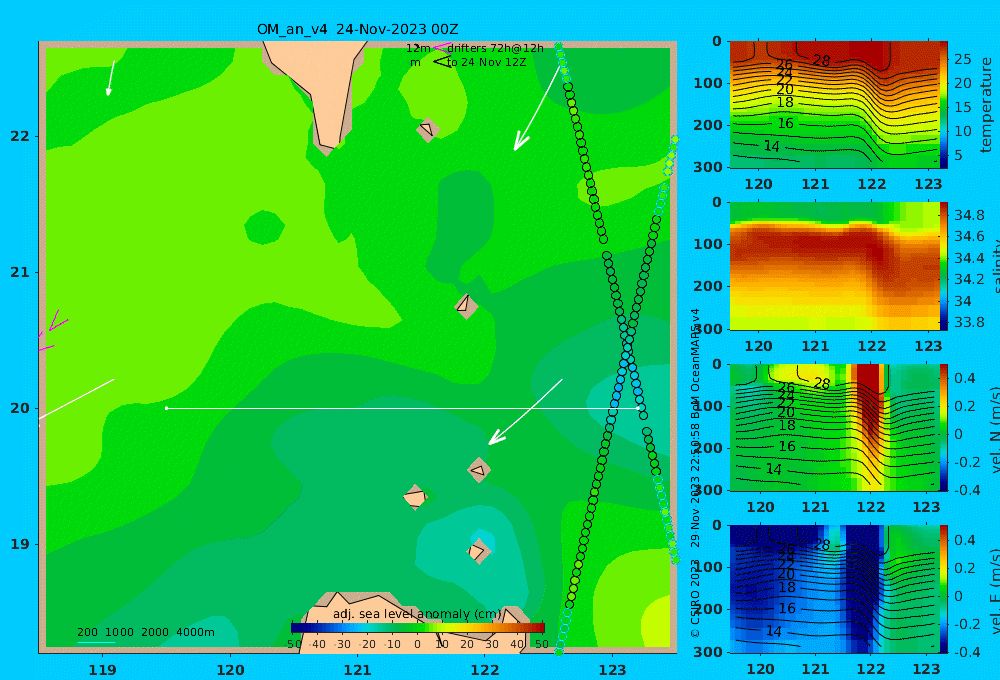Screen dimensions: 1000x680
Task: Open the vel. N cross-section panel
Action: pos(835,427)
